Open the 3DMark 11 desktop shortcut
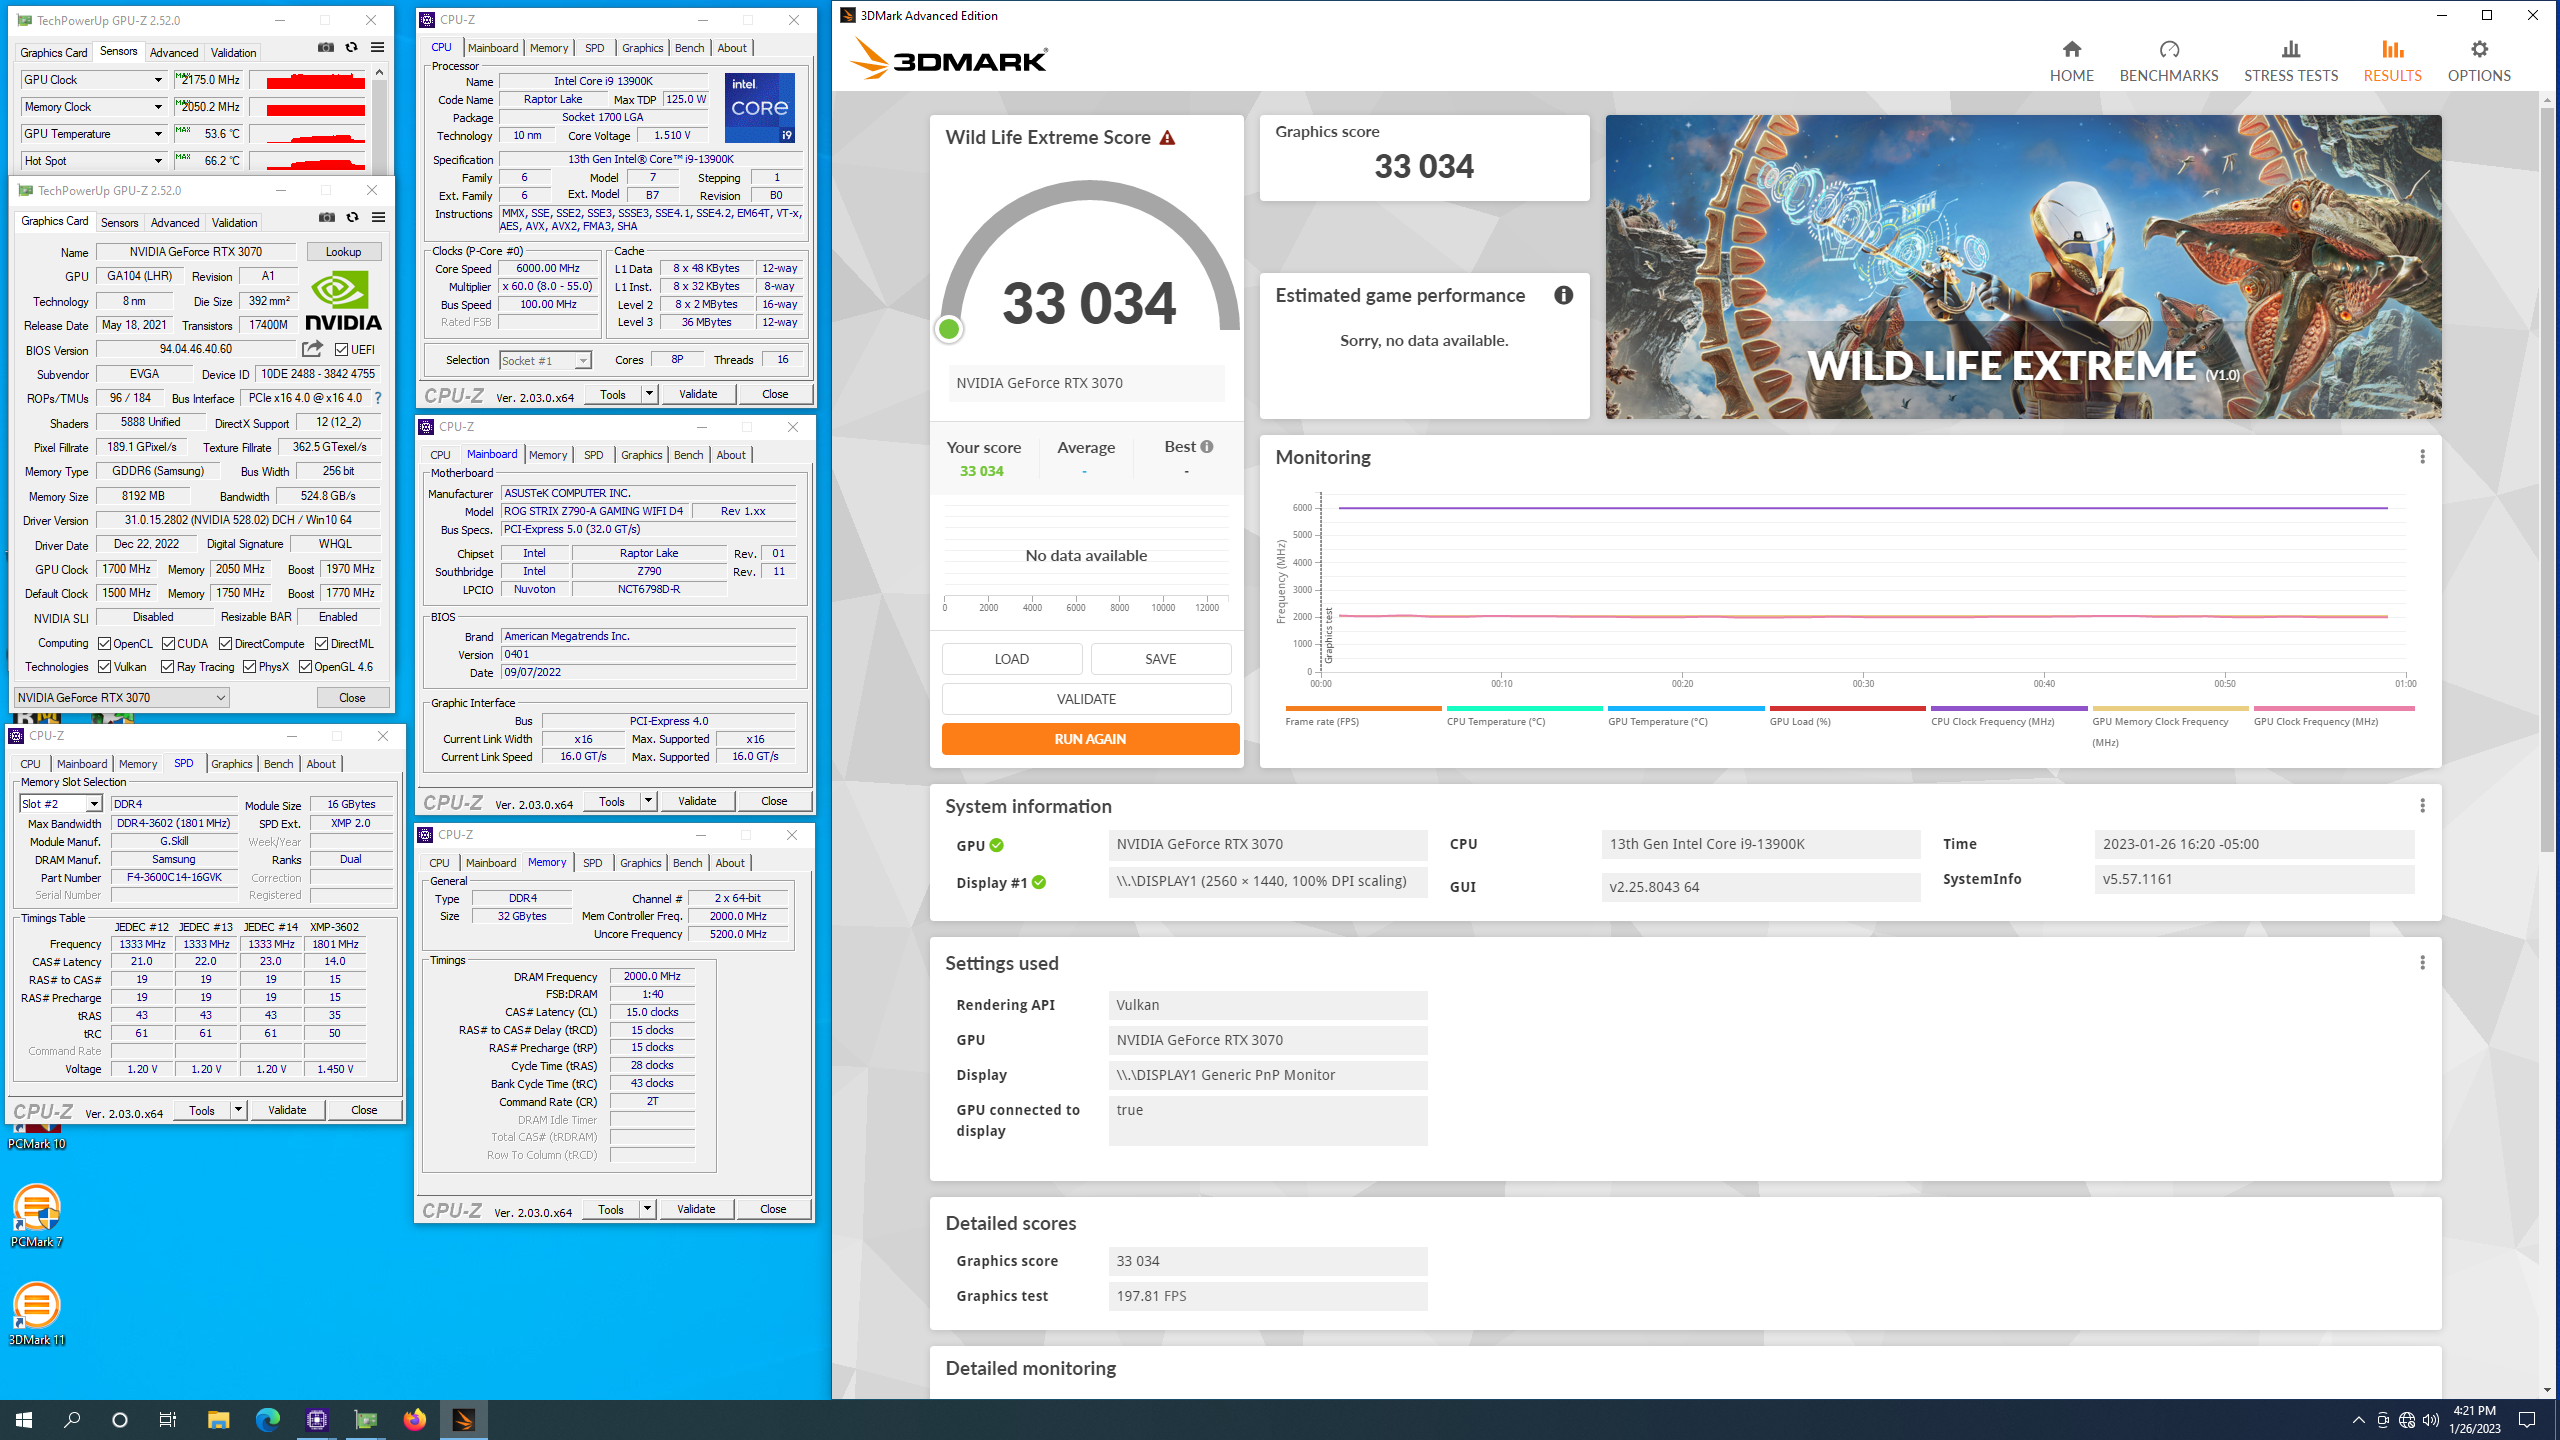Viewport: 2560px width, 1440px height. tap(37, 1313)
